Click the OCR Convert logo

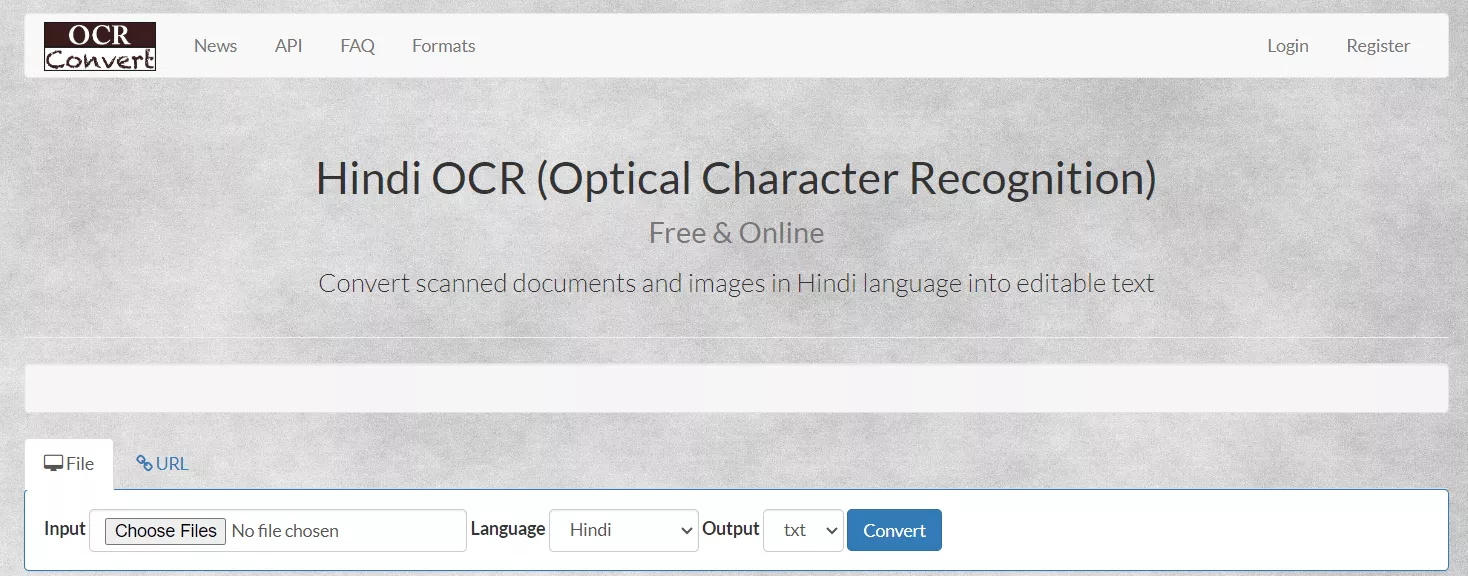tap(99, 45)
